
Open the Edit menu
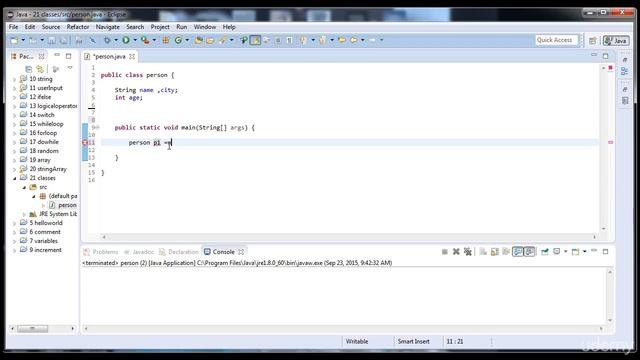point(30,27)
